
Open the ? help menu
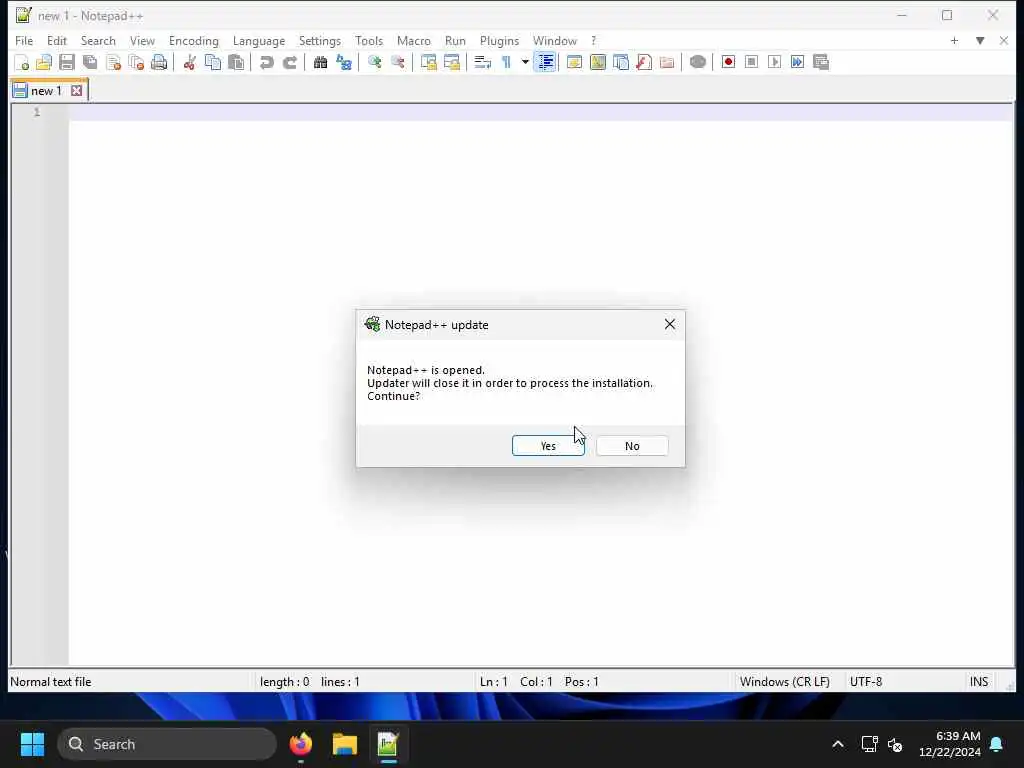pyautogui.click(x=594, y=40)
